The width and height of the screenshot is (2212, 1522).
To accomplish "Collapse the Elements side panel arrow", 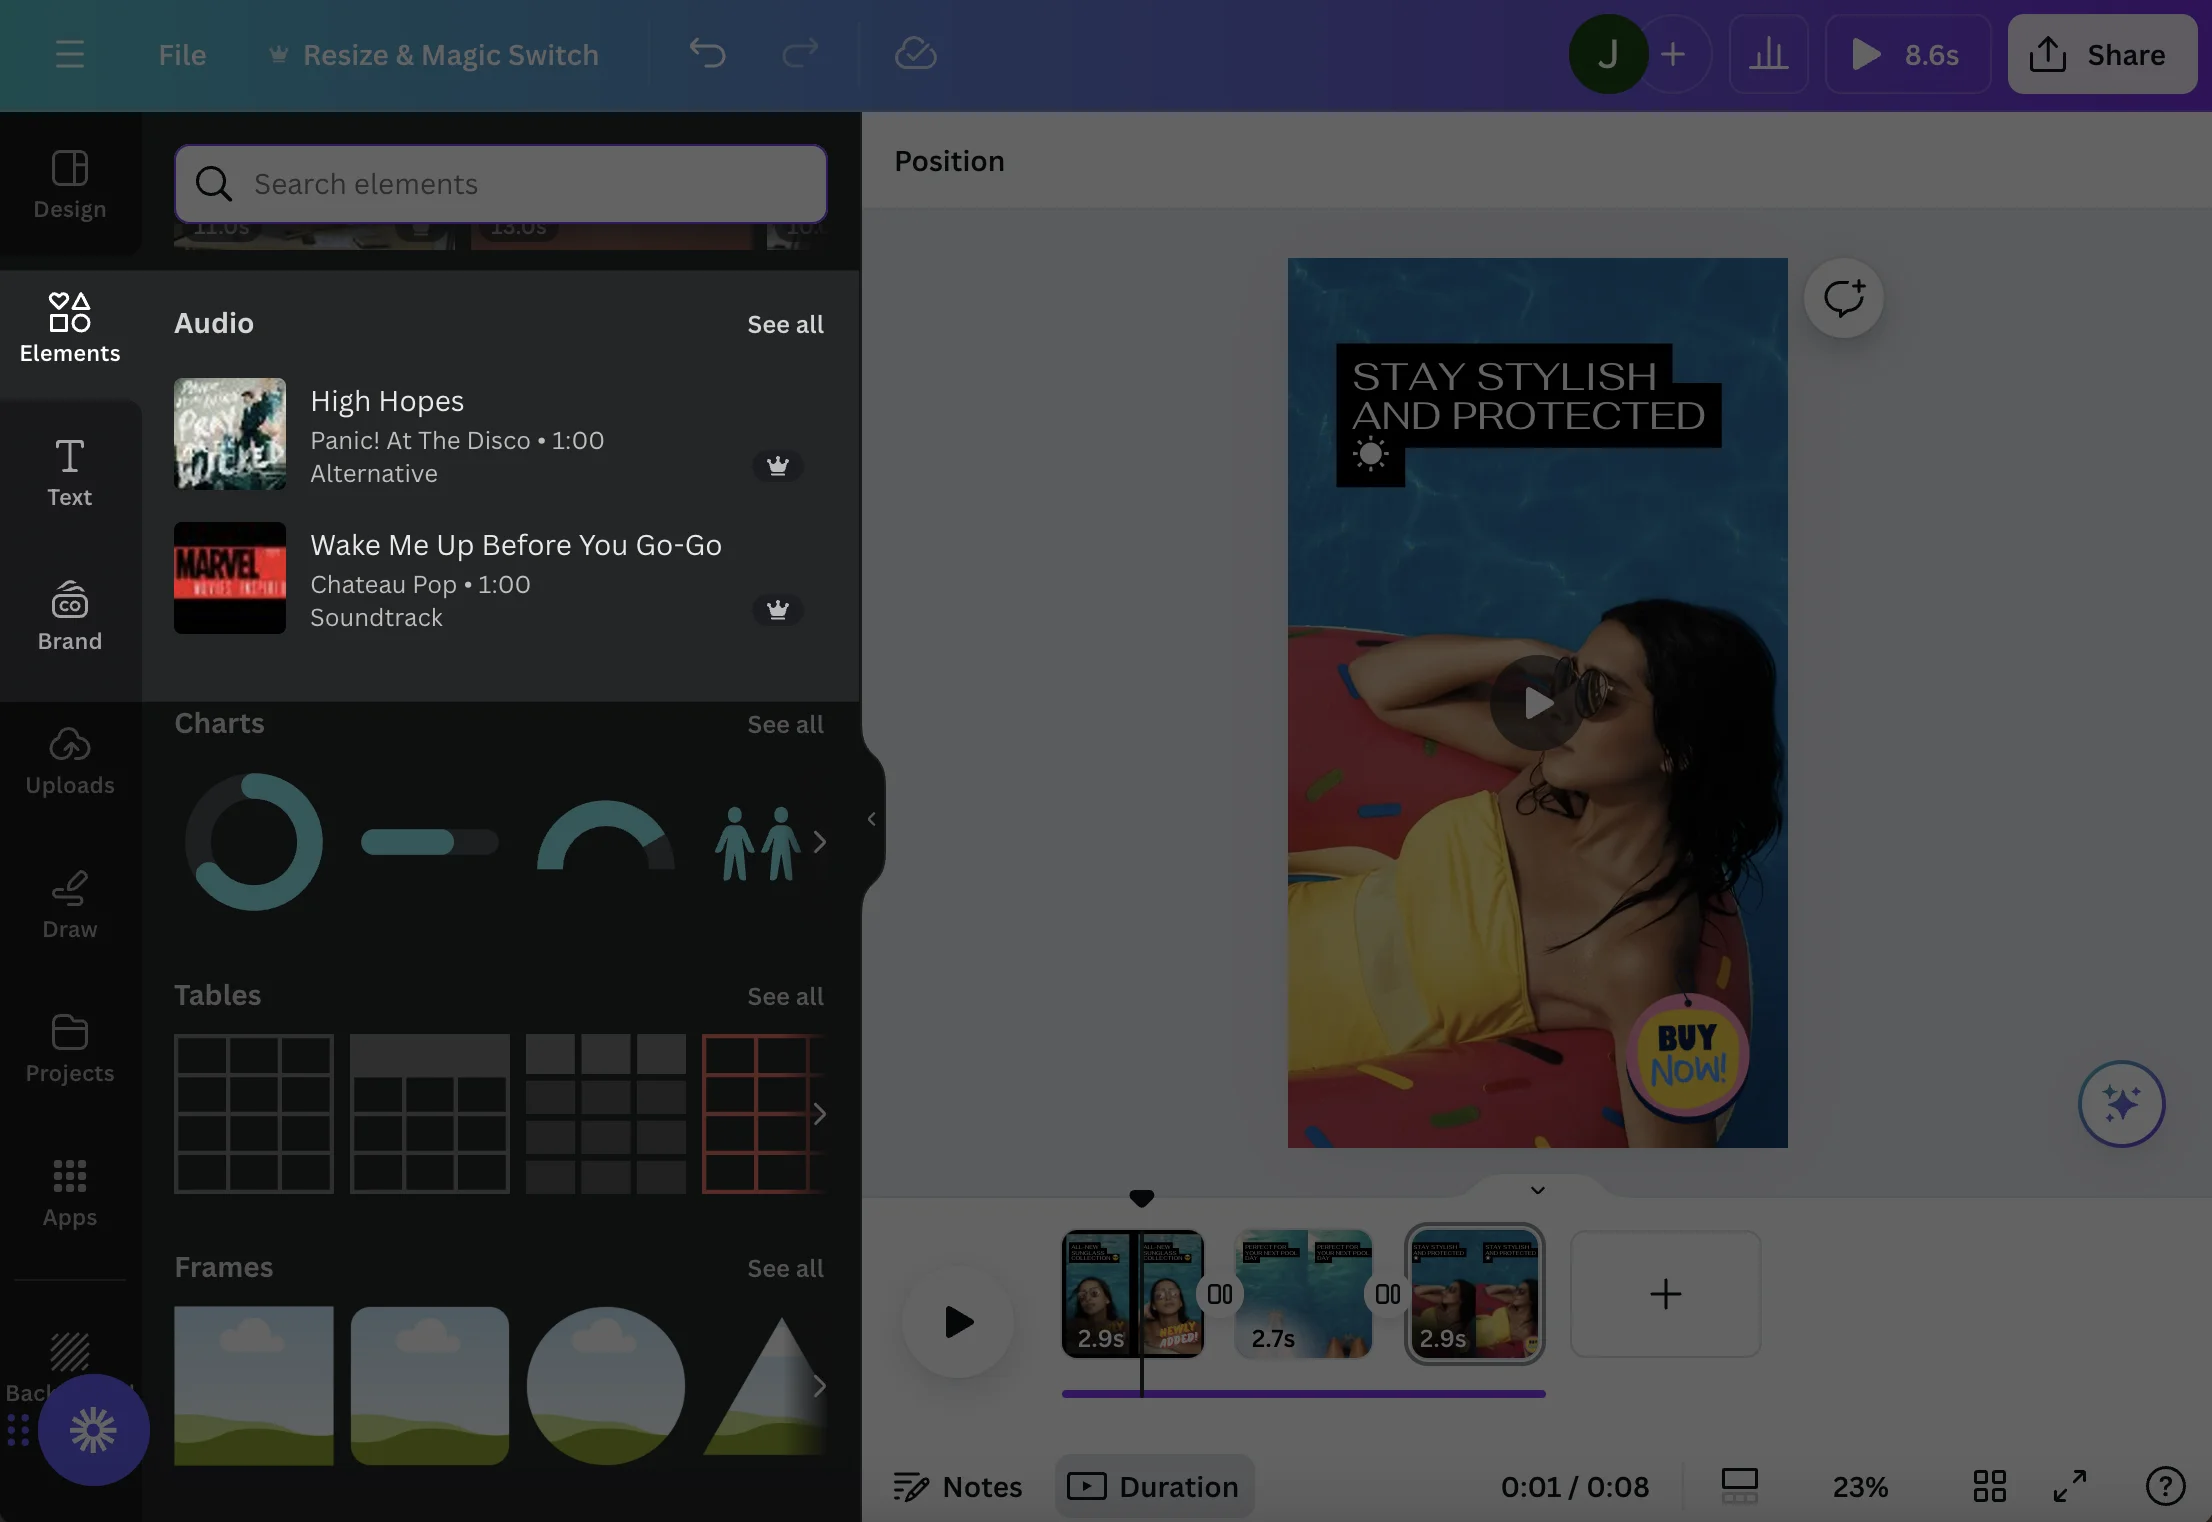I will pyautogui.click(x=872, y=819).
